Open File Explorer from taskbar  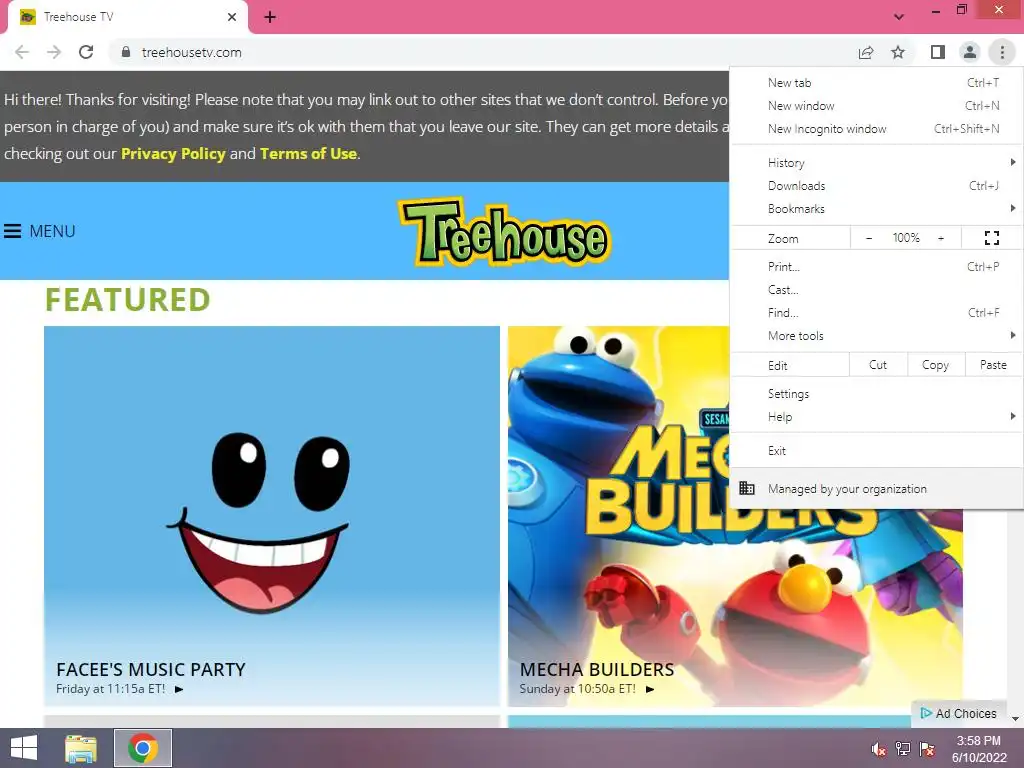click(x=81, y=748)
